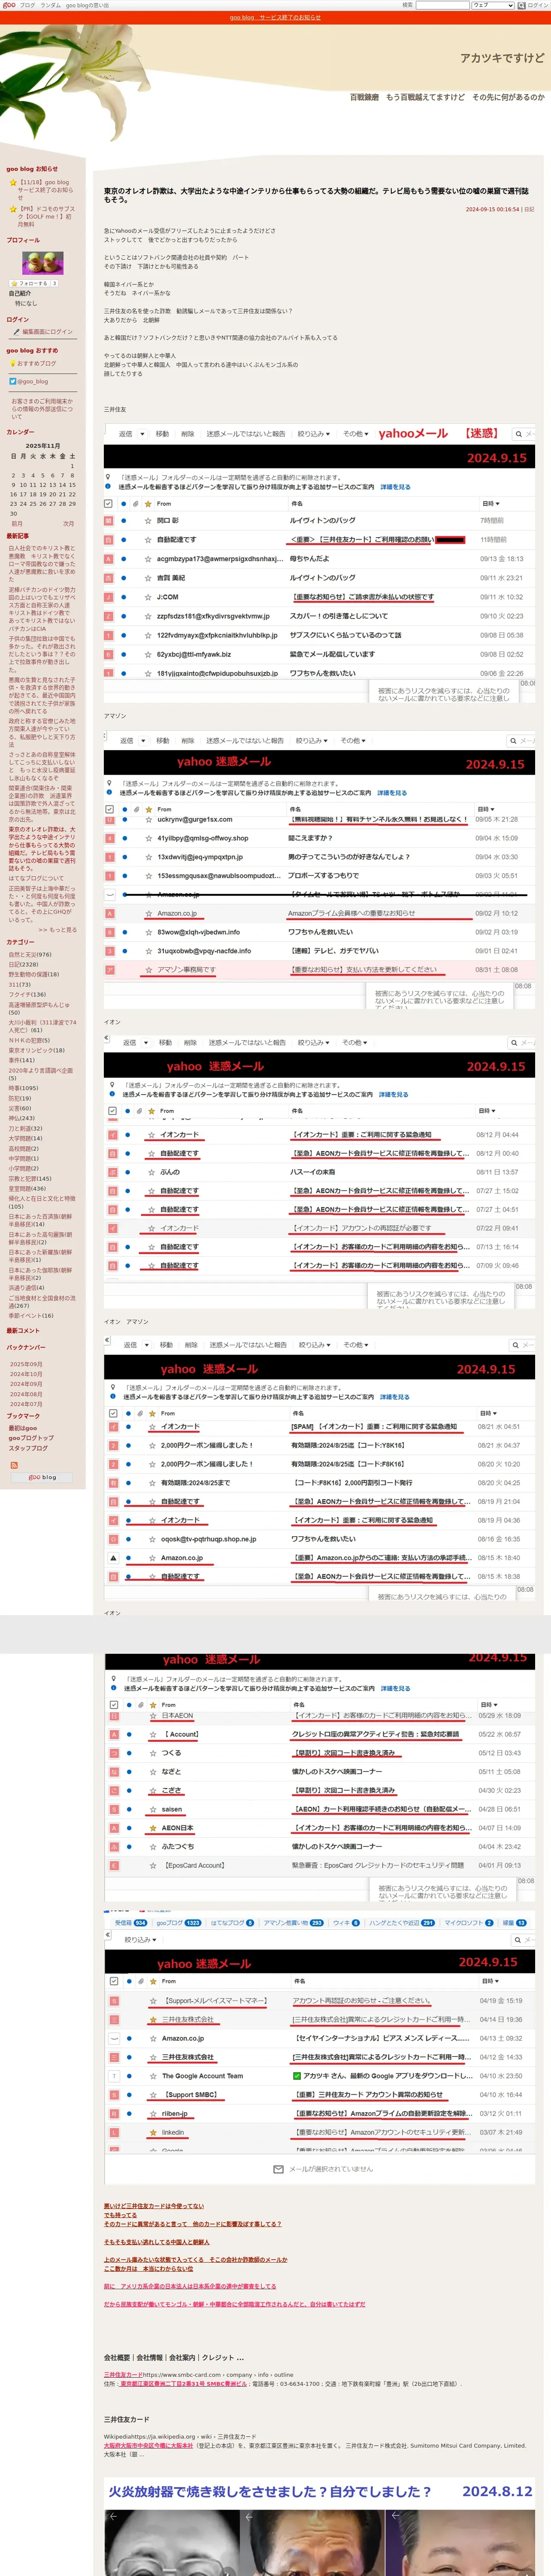
Task: Click the blog title アカツキですけど
Action: [502, 58]
